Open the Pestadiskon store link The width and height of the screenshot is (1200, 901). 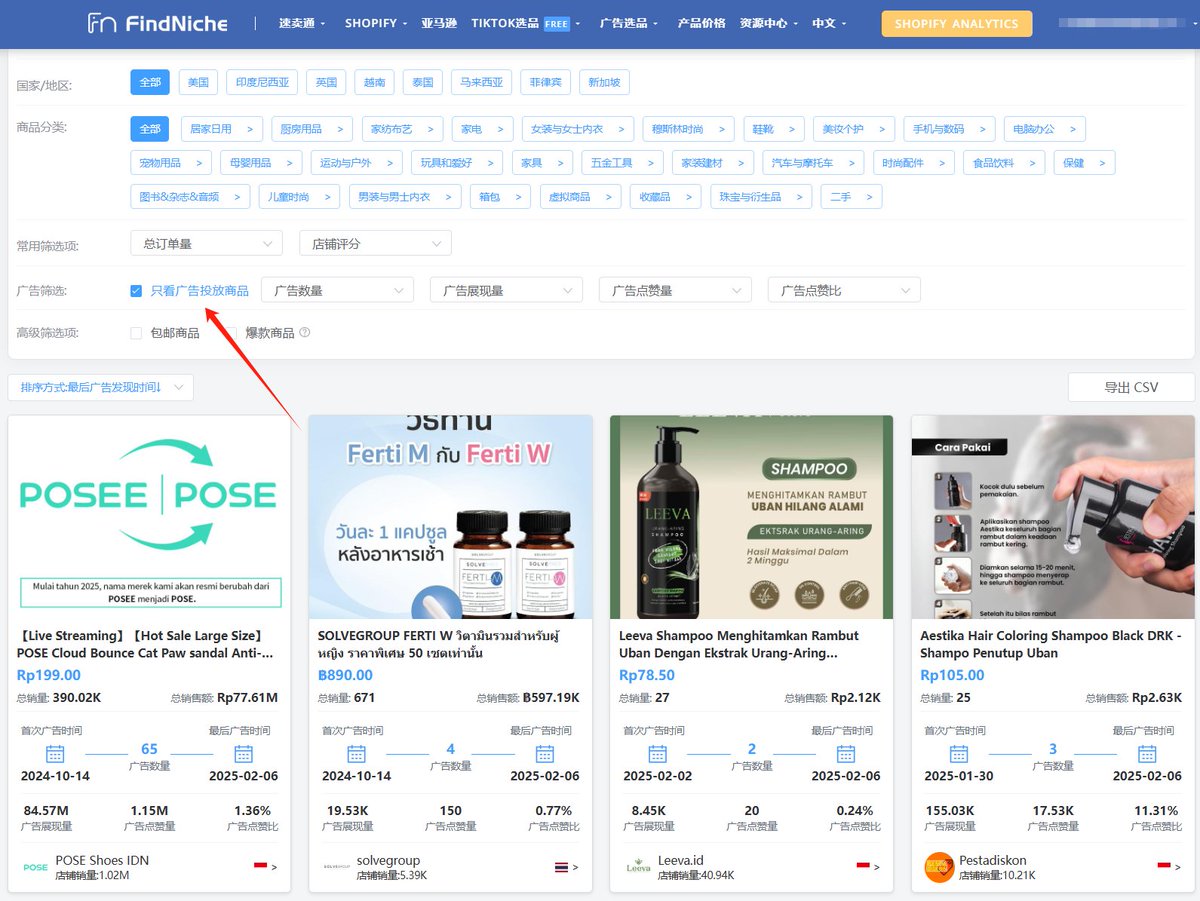click(992, 860)
